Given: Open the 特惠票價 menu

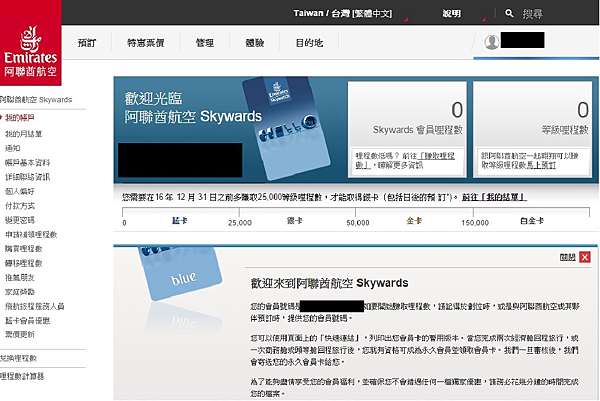Looking at the screenshot, I should (145, 42).
